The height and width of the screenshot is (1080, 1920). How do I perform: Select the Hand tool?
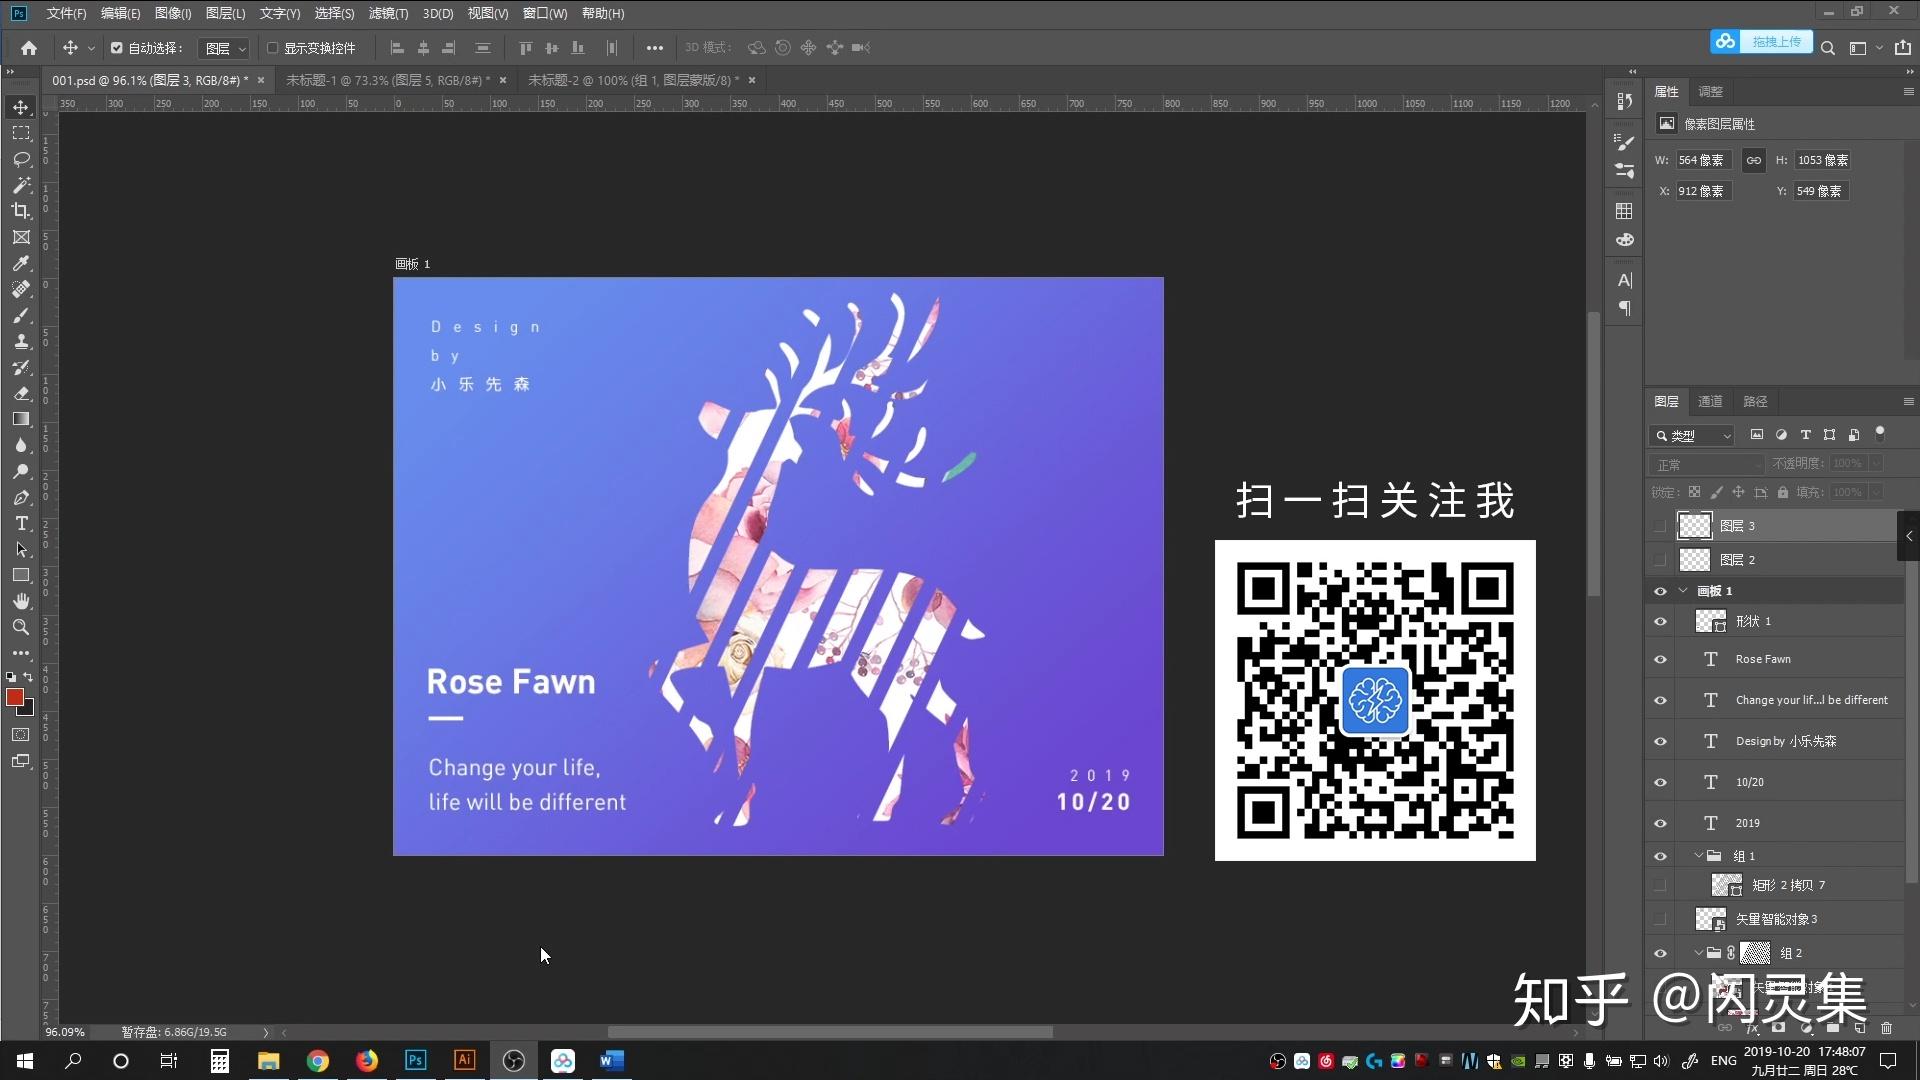coord(21,601)
